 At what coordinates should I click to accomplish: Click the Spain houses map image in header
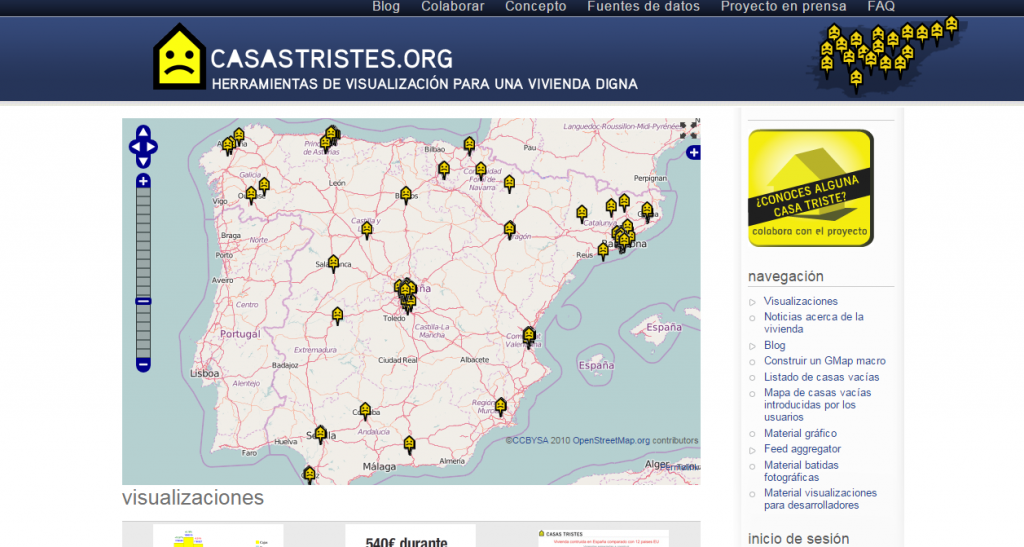[x=888, y=56]
